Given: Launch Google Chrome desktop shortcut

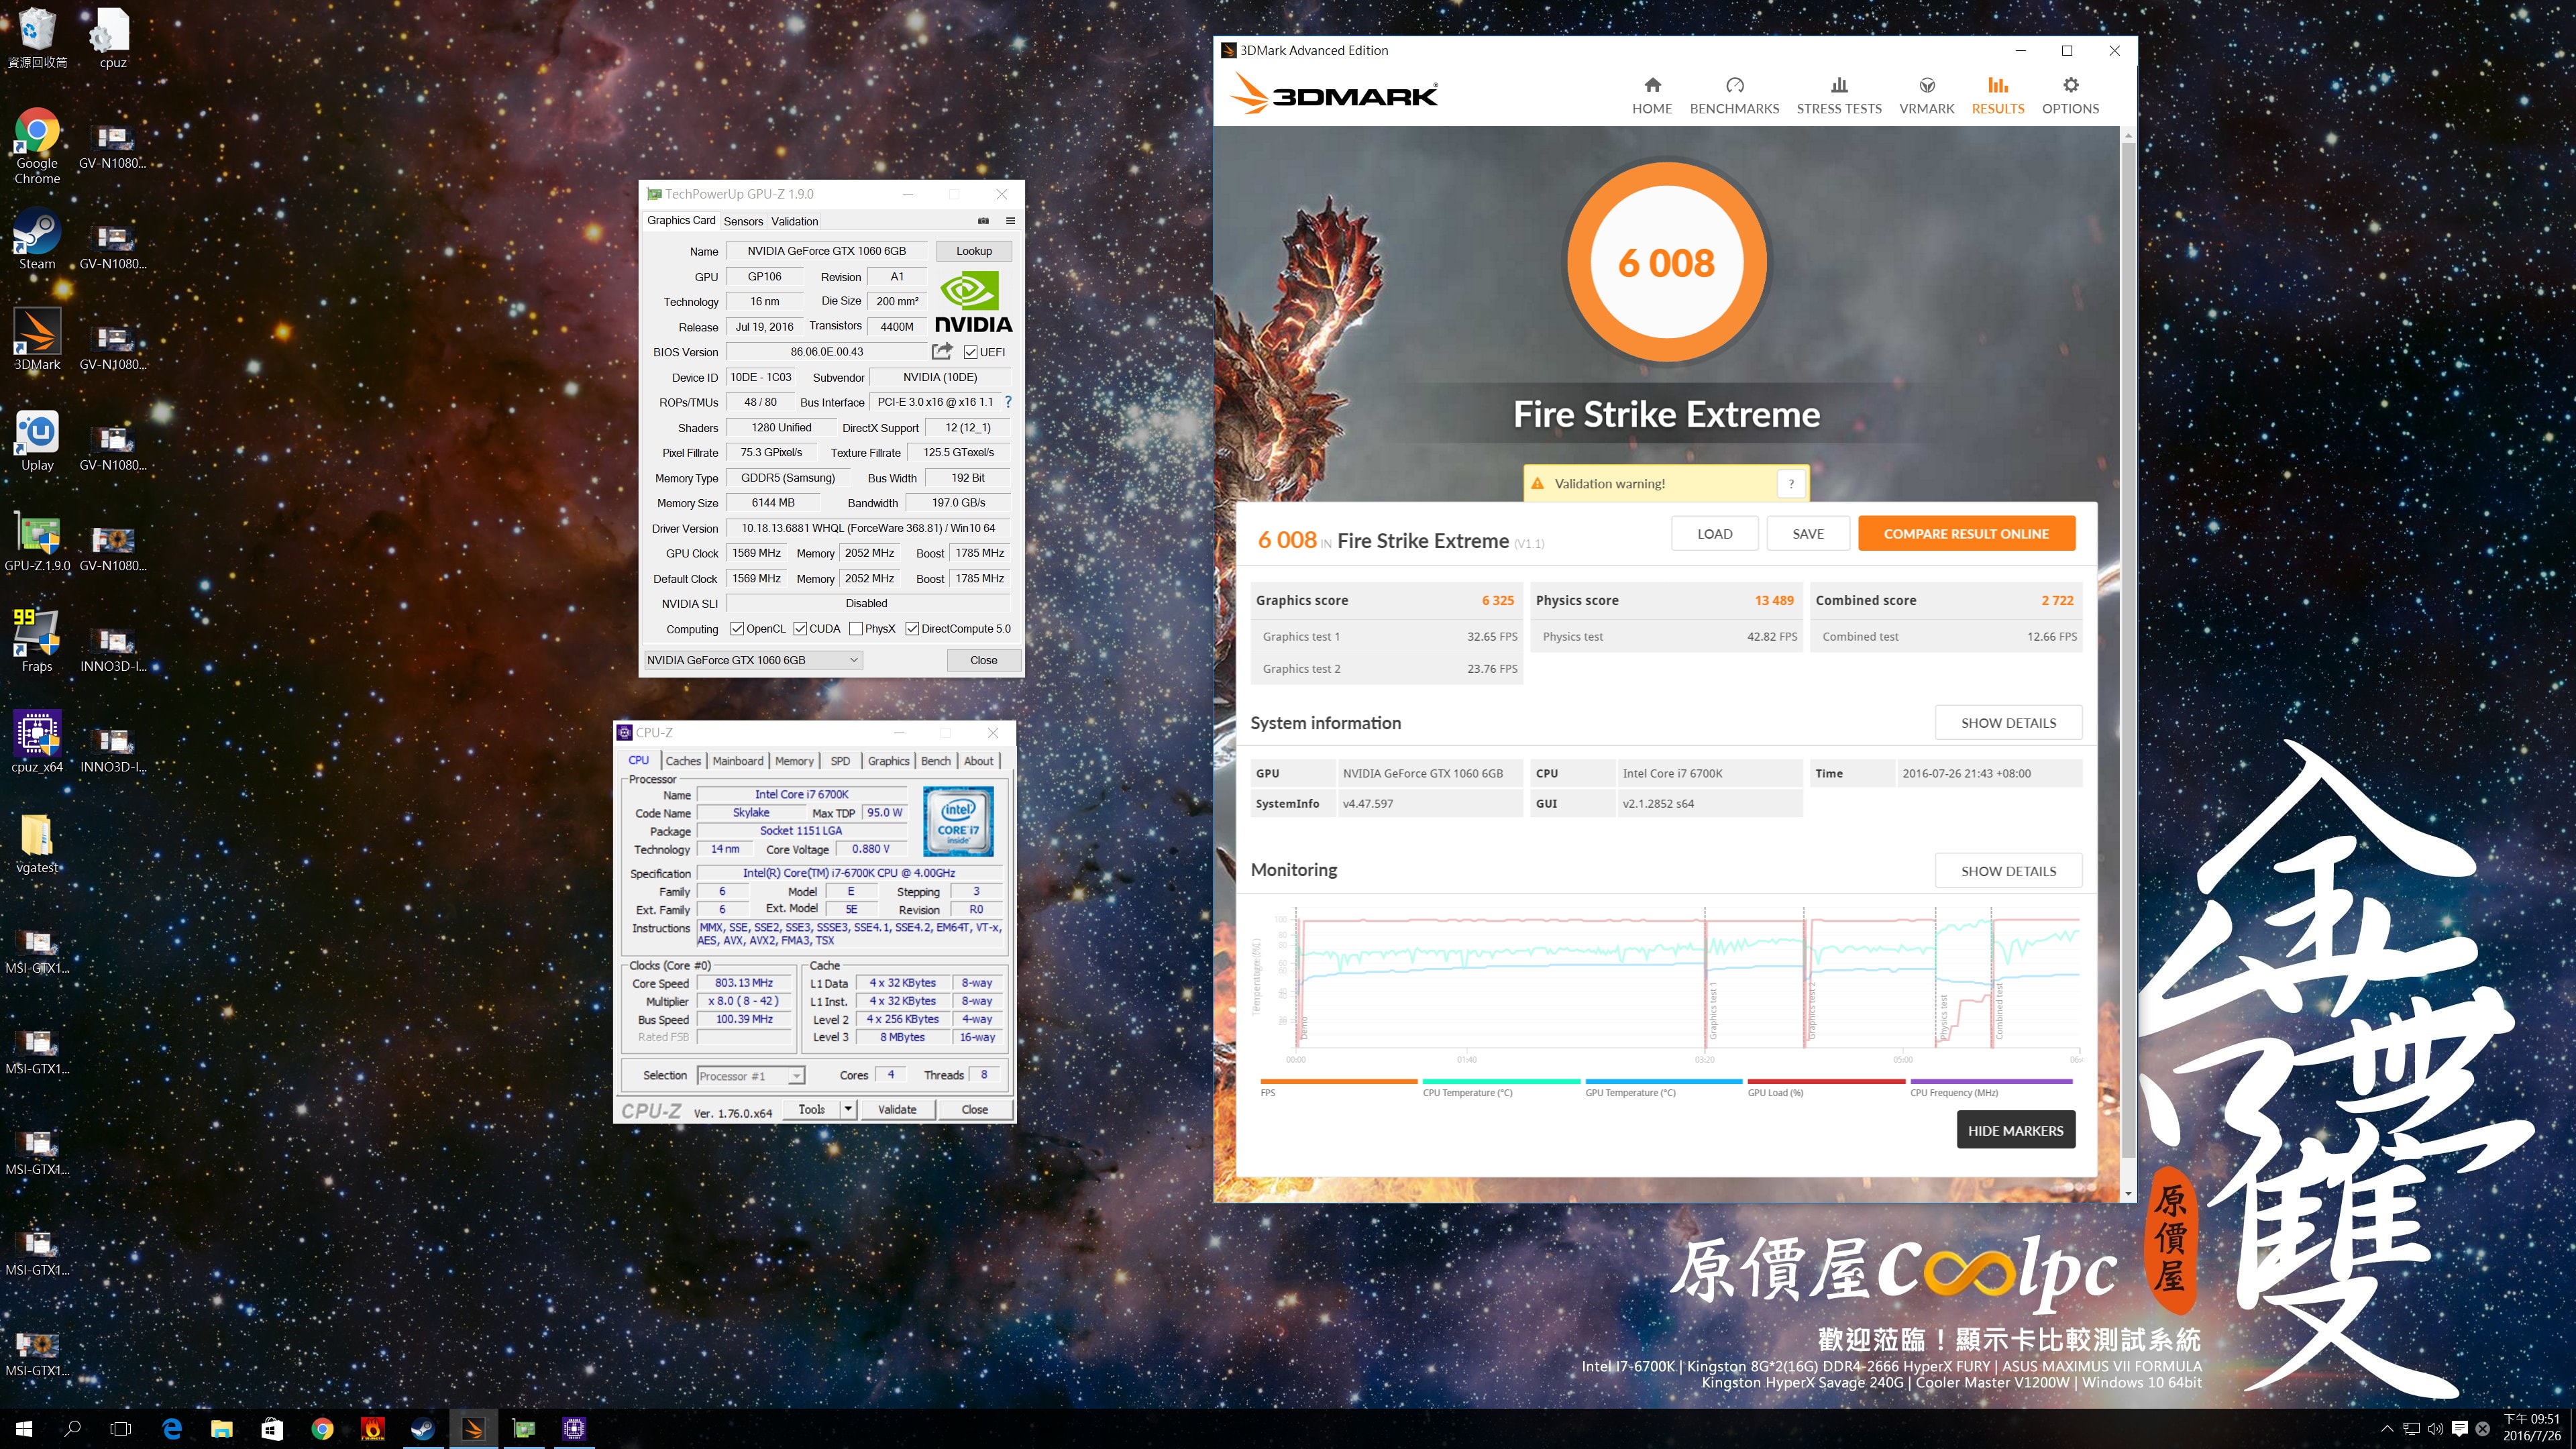Looking at the screenshot, I should point(37,146).
